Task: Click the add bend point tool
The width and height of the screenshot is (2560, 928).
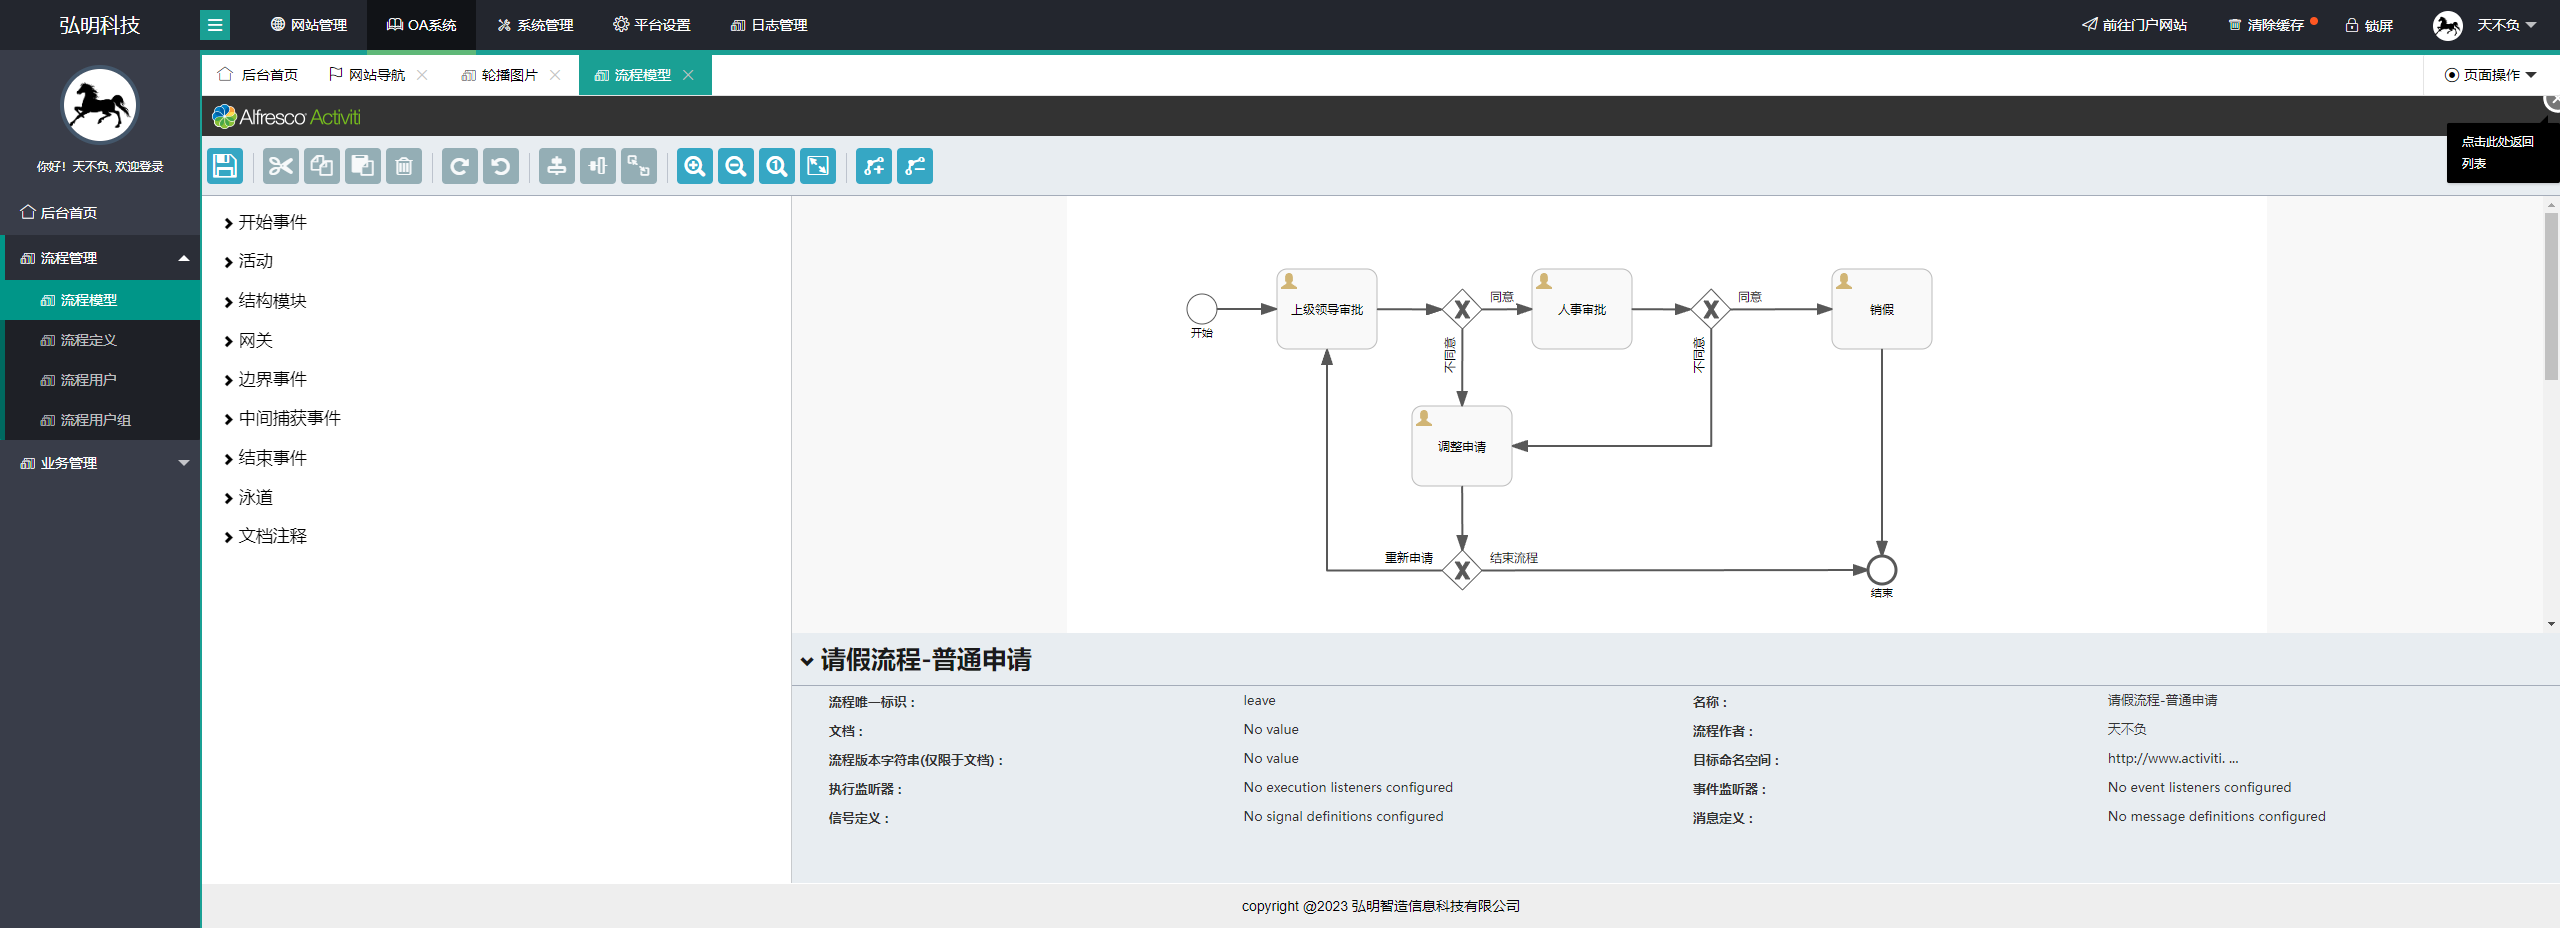Action: (874, 166)
